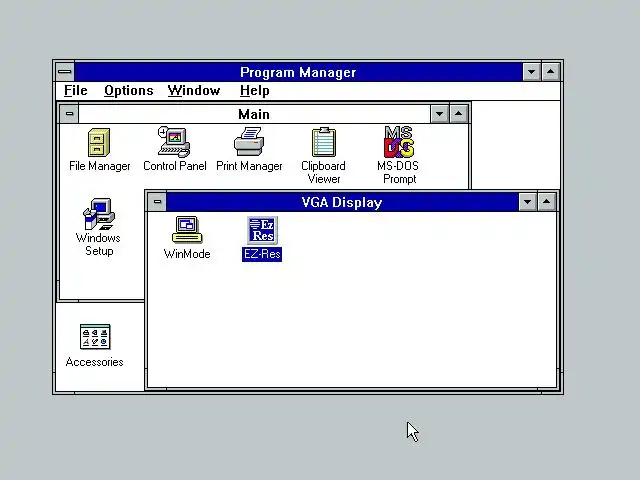Click the VGA Display title bar
The height and width of the screenshot is (480, 640).
(x=342, y=202)
